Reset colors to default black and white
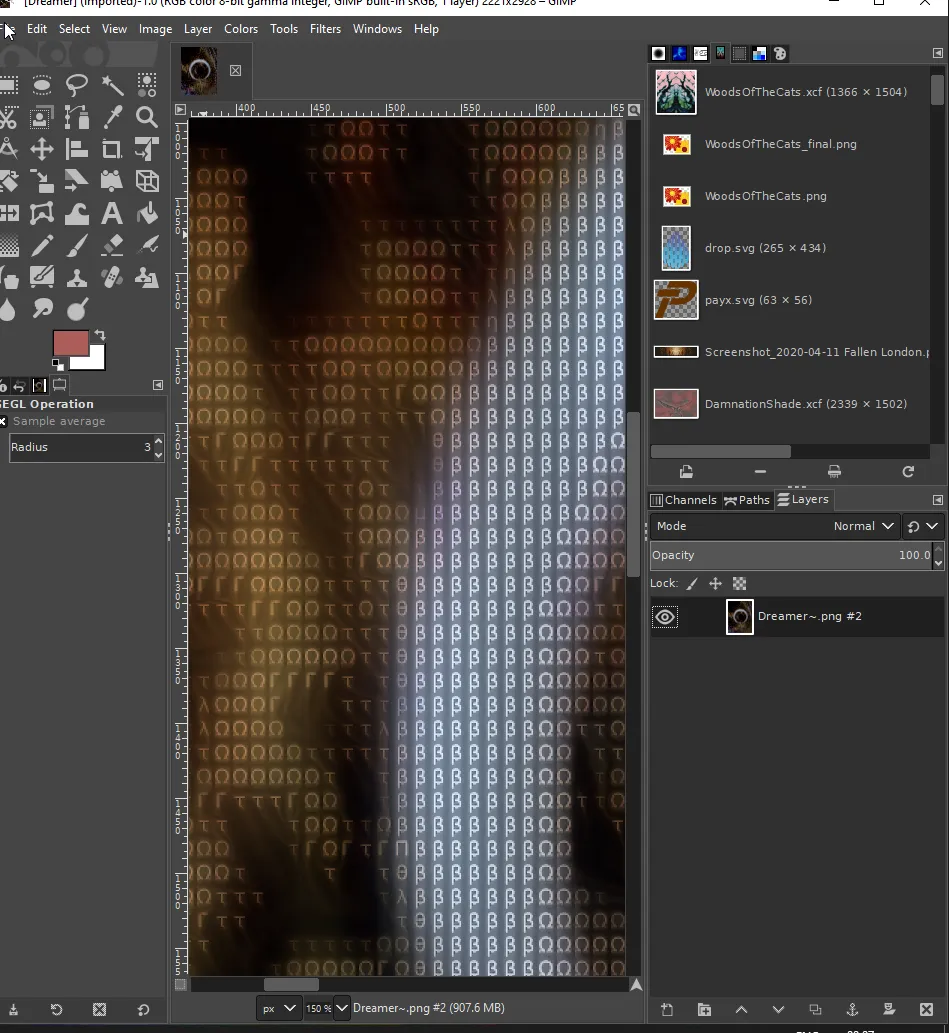Screen dimensions: 949x1033 click(58, 364)
